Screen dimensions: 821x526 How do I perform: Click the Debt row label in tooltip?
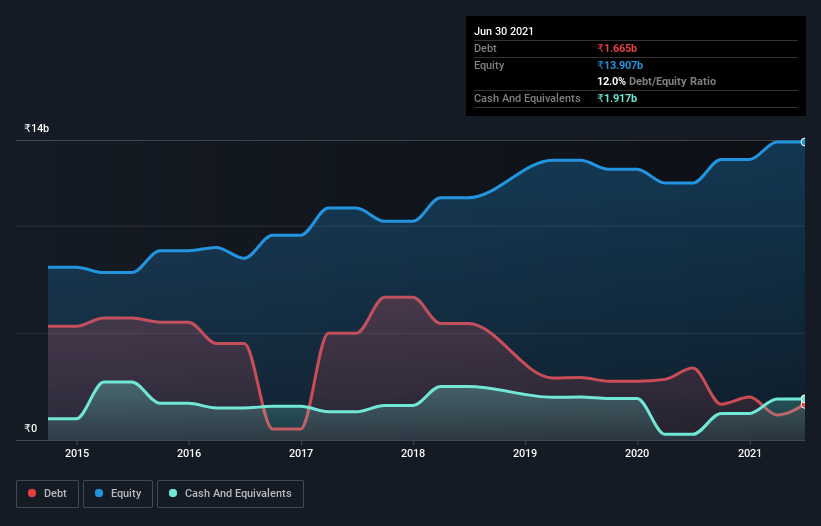point(485,48)
